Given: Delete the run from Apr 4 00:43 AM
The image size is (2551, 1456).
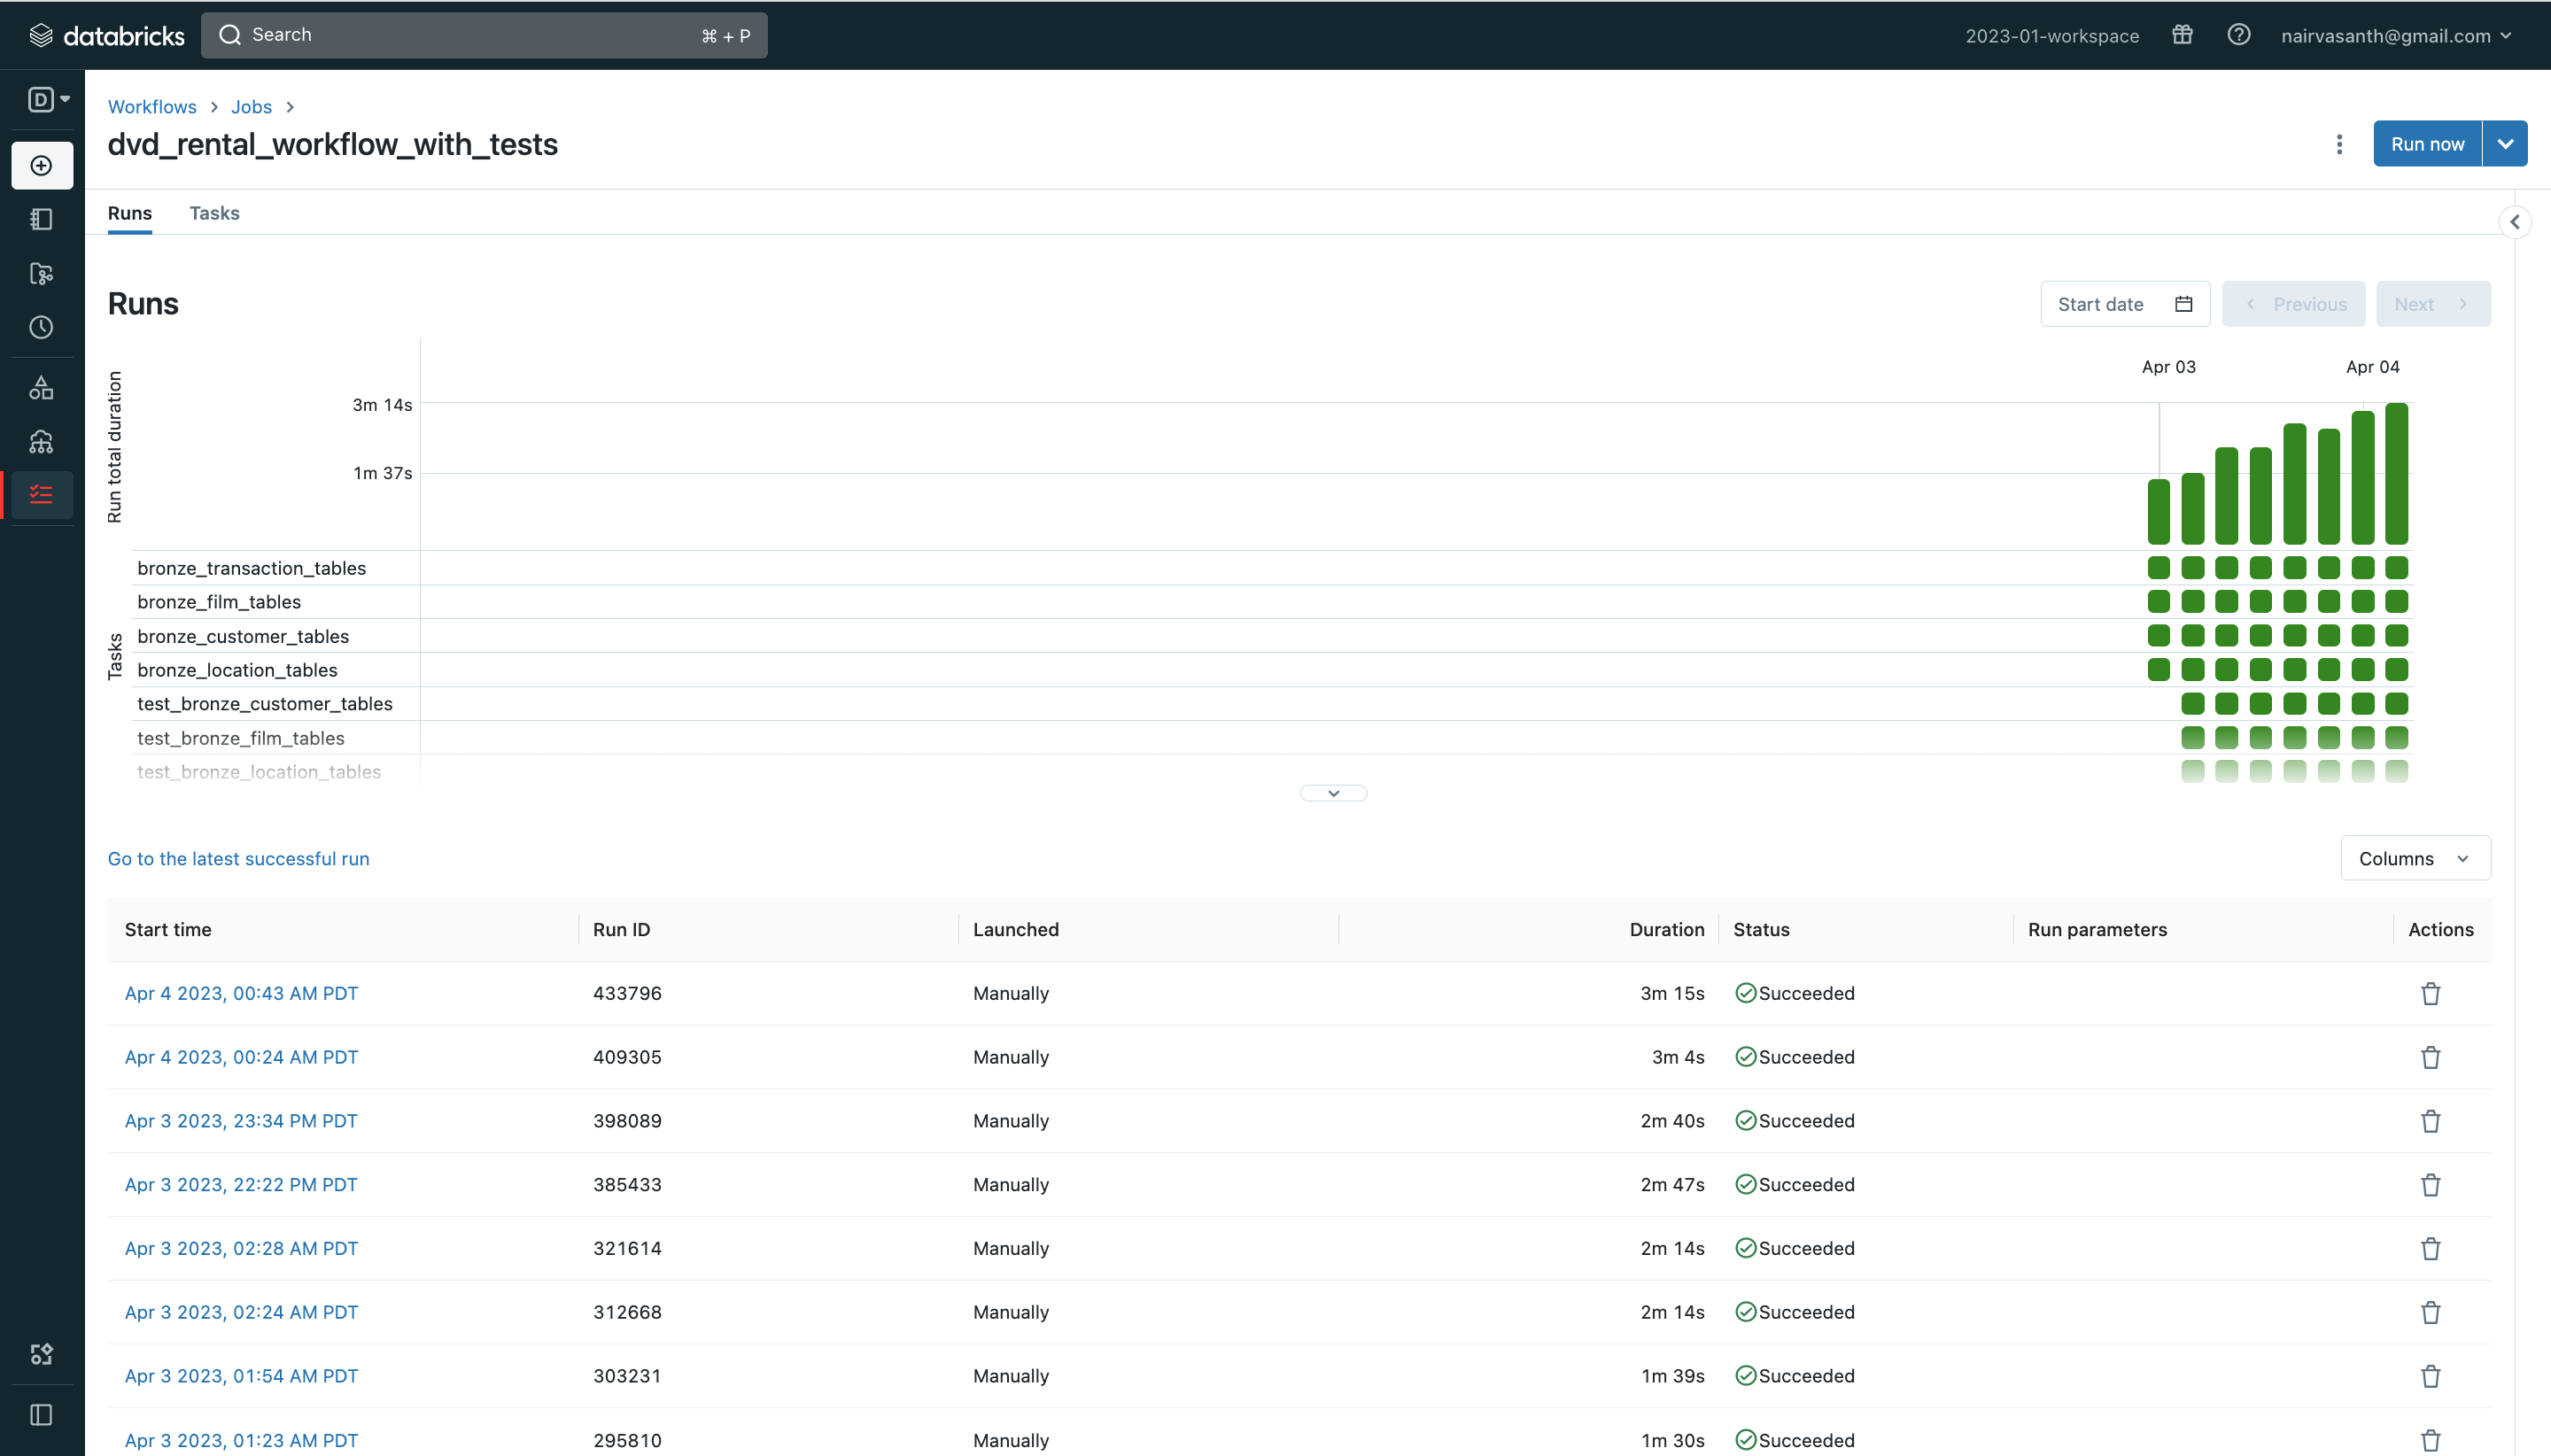Looking at the screenshot, I should (2431, 993).
